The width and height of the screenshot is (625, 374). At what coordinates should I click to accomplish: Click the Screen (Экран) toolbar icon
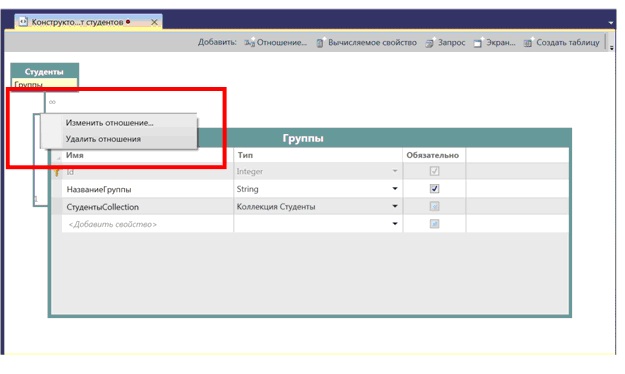click(478, 43)
